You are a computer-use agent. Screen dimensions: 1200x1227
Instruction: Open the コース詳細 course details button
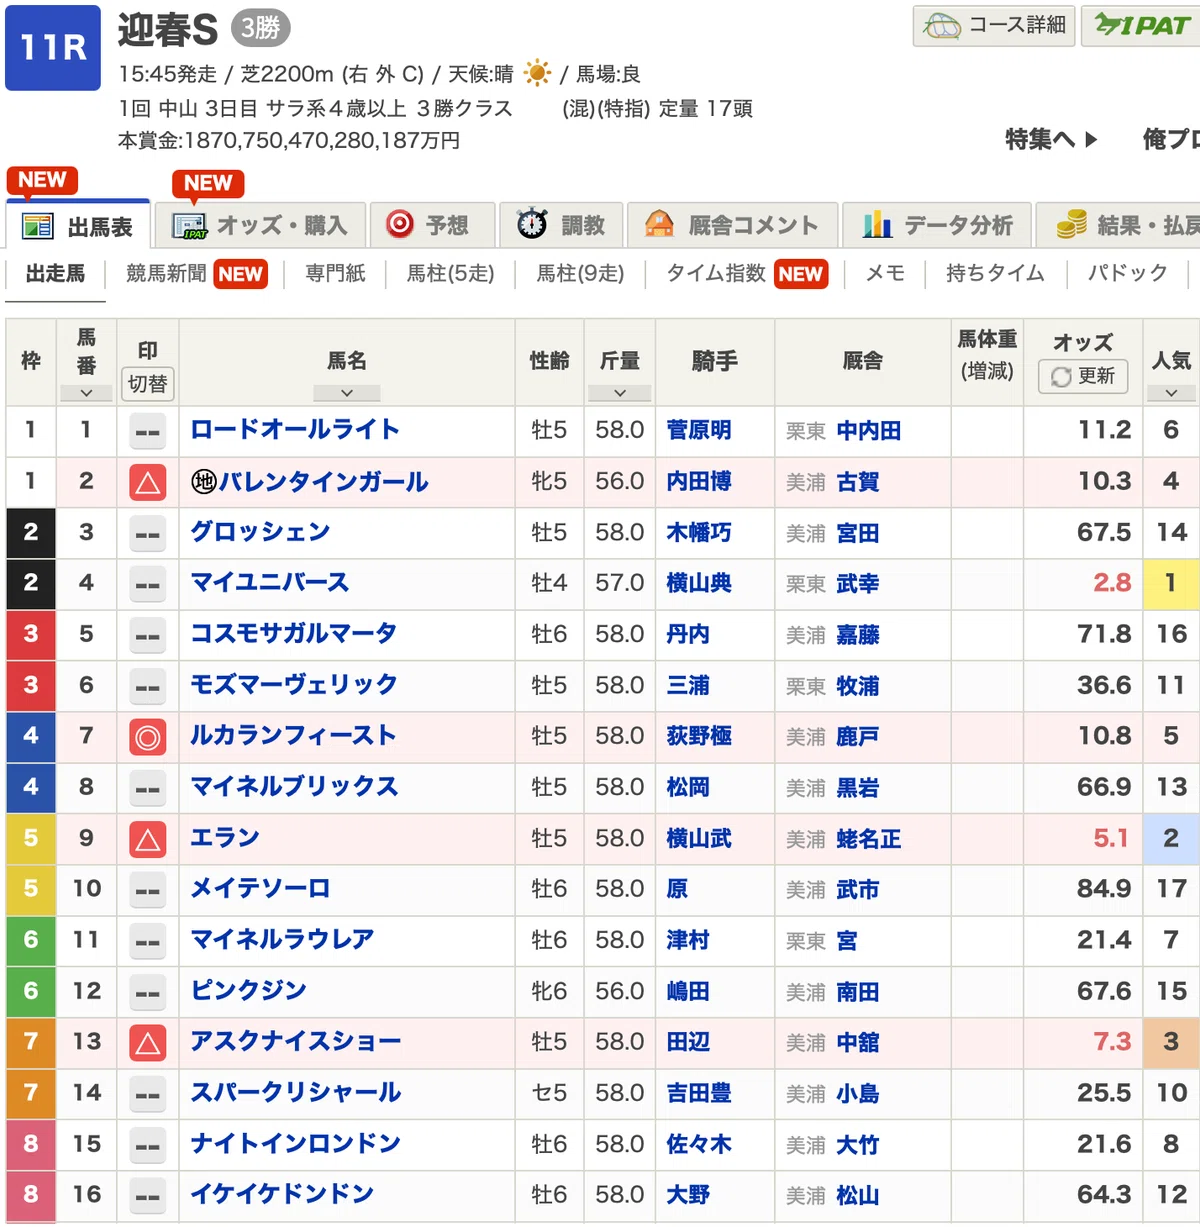[994, 26]
